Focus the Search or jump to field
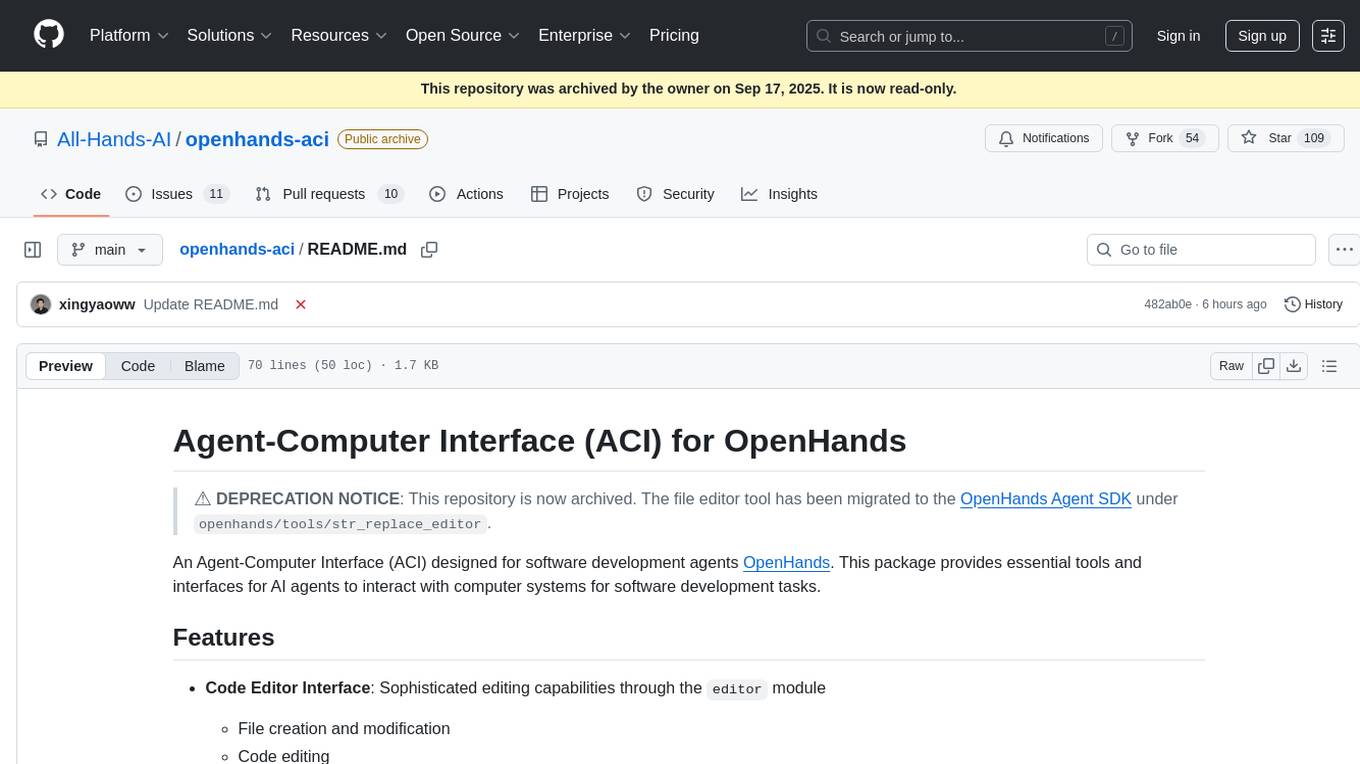 click(969, 36)
